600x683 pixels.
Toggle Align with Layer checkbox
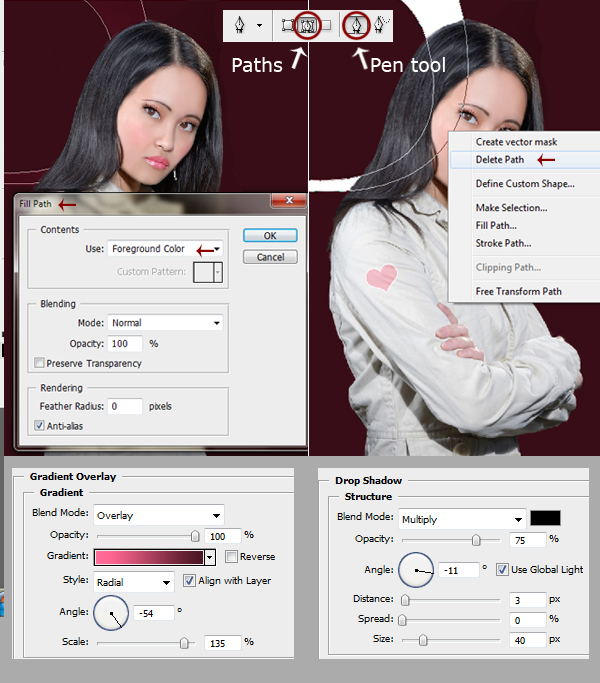pyautogui.click(x=189, y=581)
